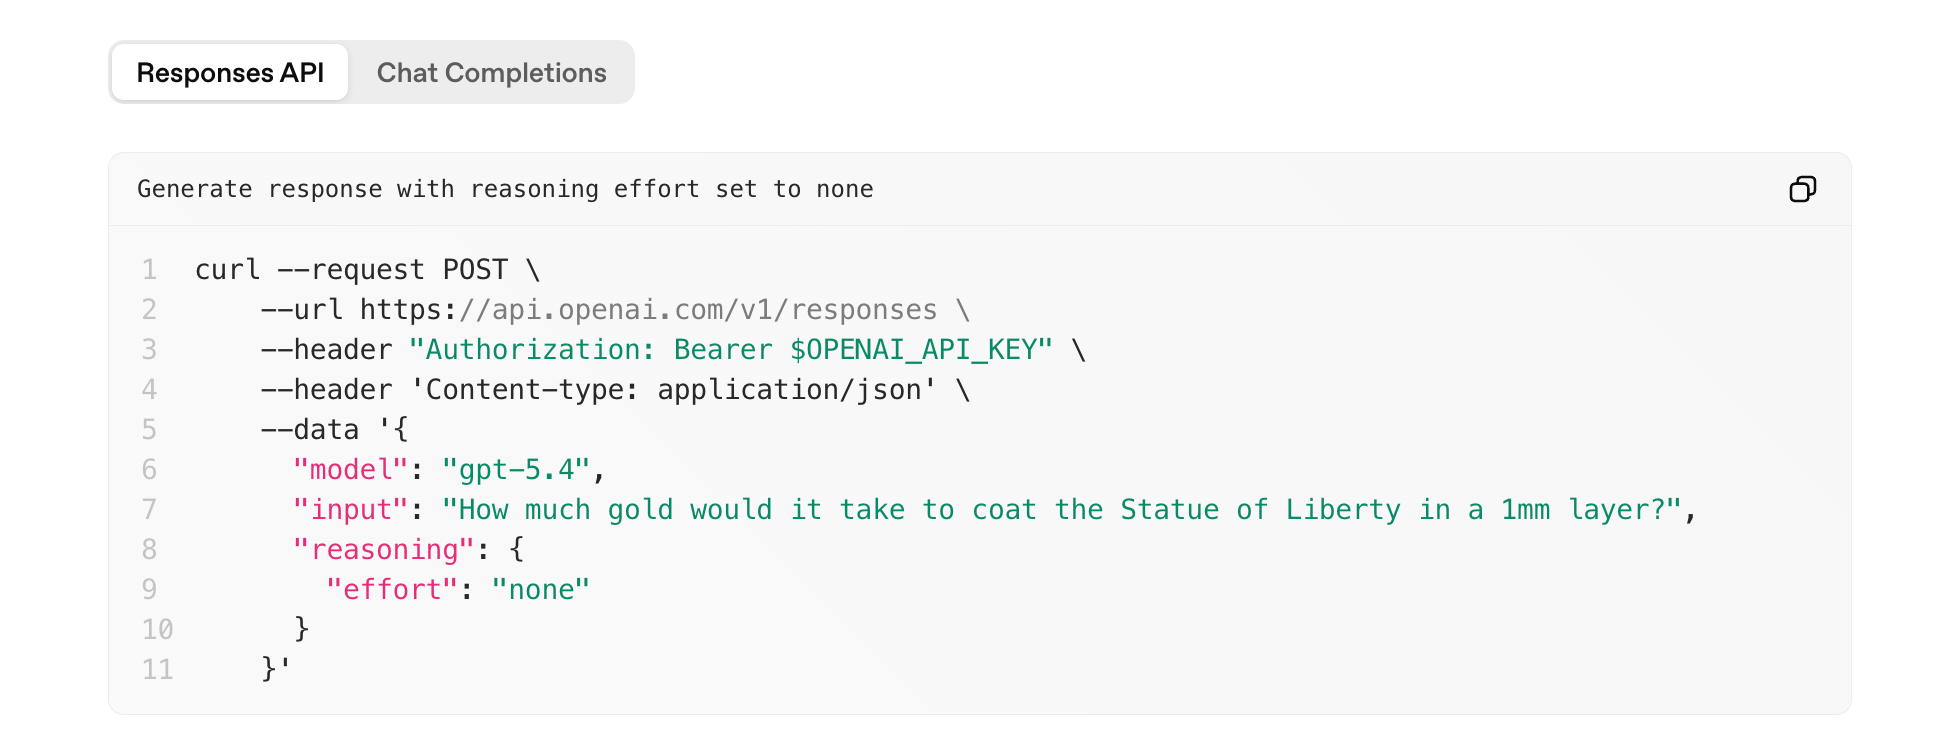The width and height of the screenshot is (1934, 746).
Task: Click line number 11 in the gutter
Action: [157, 670]
